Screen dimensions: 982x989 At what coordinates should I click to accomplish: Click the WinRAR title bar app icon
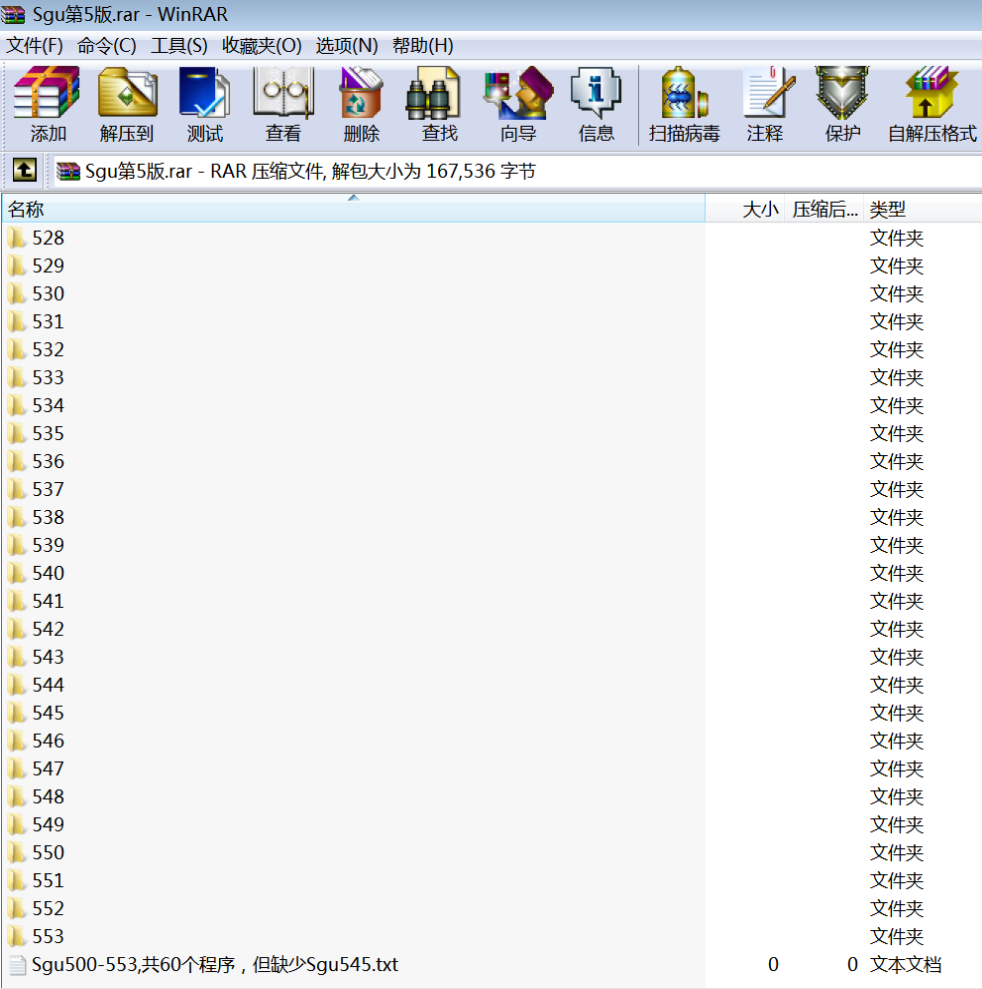[13, 14]
